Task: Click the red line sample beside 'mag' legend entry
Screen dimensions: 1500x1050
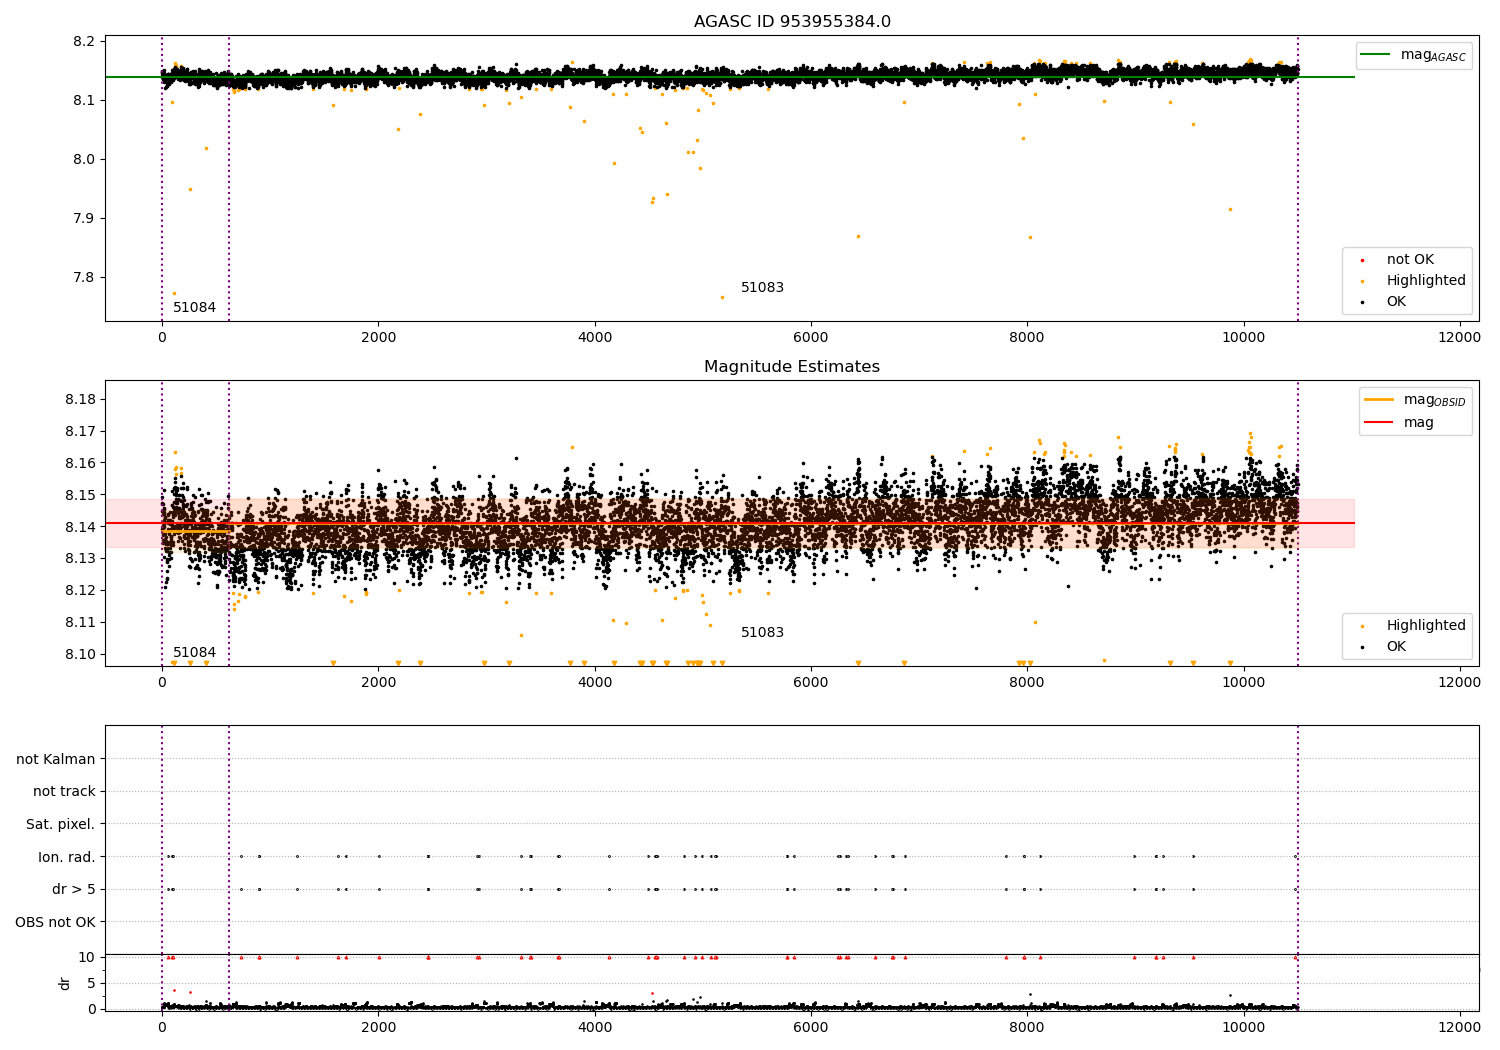Action: tap(1379, 423)
